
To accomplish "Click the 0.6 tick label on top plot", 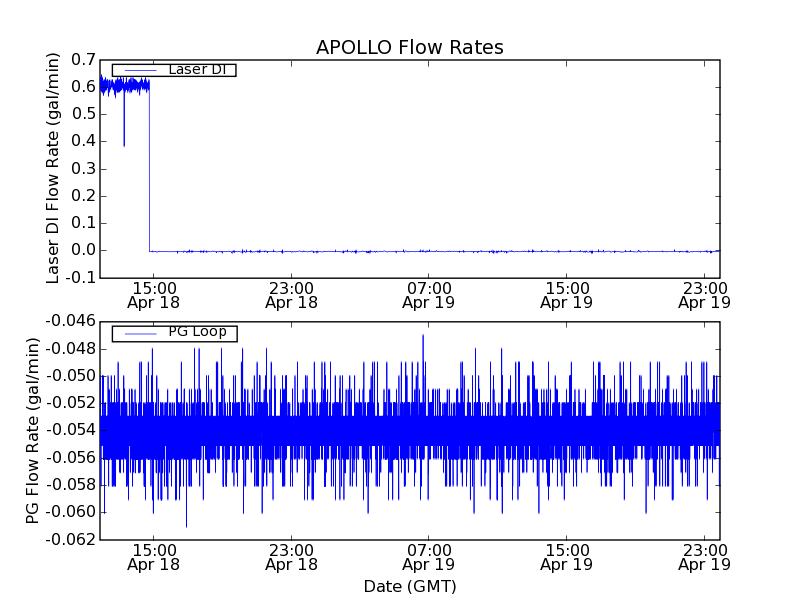I will (83, 87).
